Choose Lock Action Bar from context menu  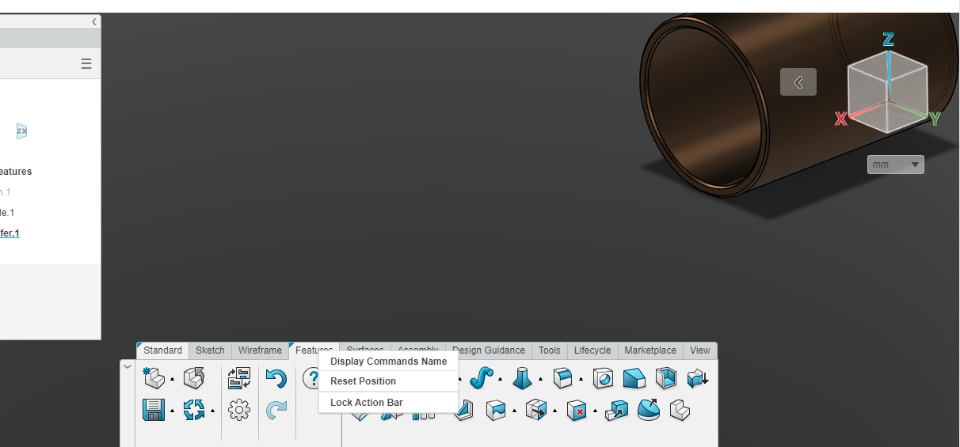coord(388,402)
